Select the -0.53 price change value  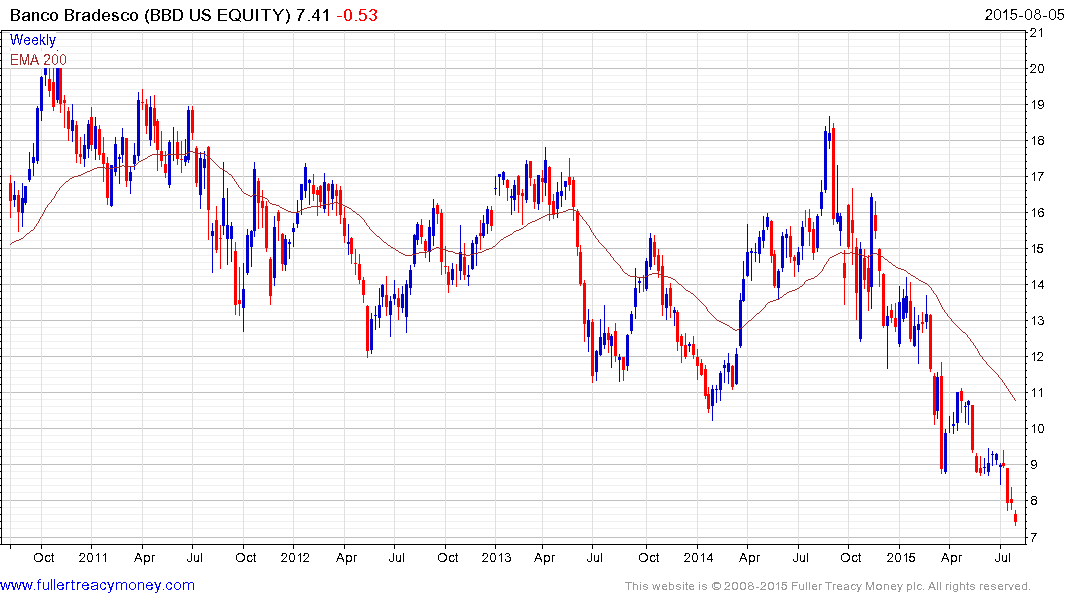click(x=357, y=15)
